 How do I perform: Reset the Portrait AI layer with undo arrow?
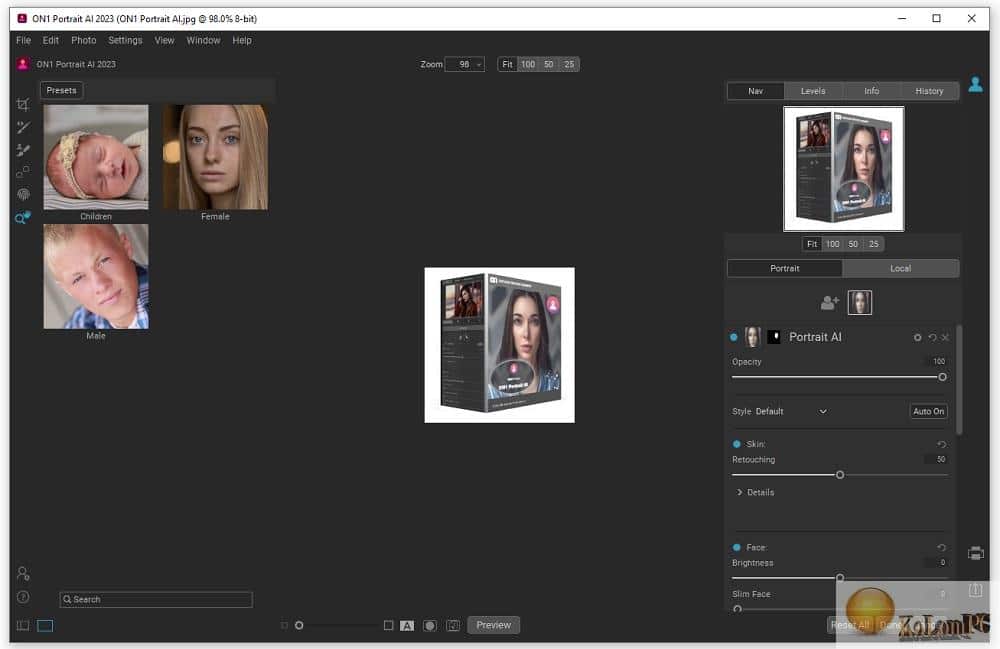point(932,337)
